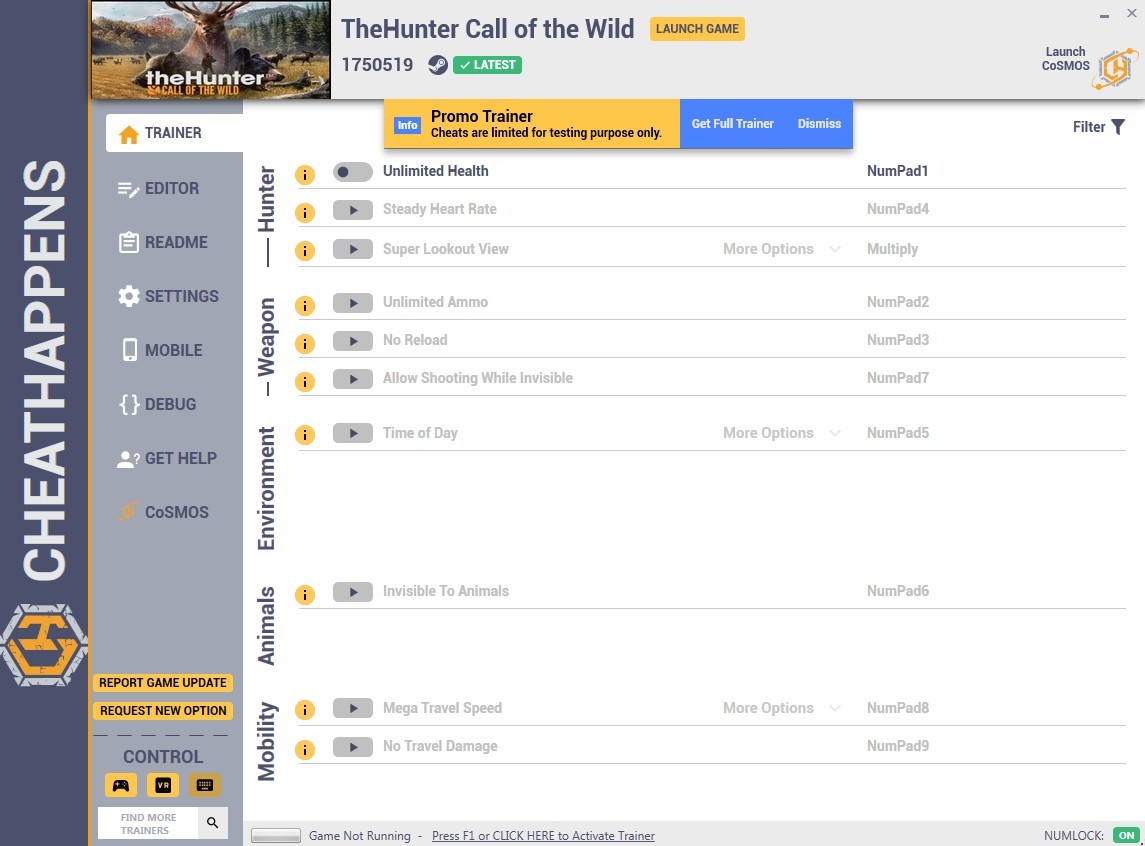The image size is (1145, 846).
Task: Activate the Unlimited Ammo play toggle
Action: click(353, 303)
